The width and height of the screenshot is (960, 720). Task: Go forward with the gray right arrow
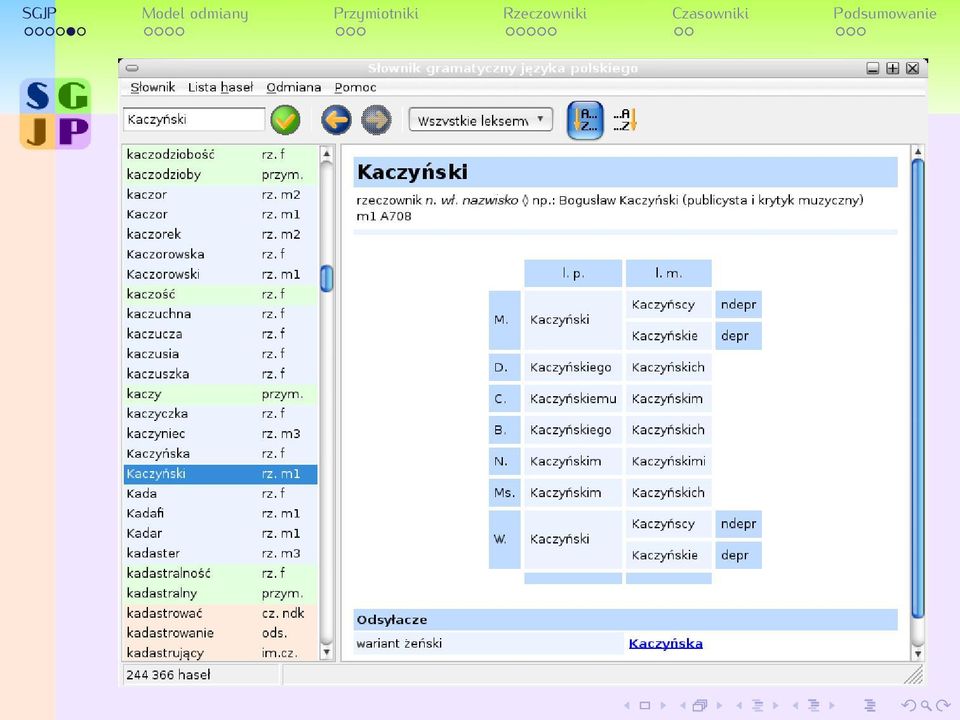pyautogui.click(x=376, y=119)
